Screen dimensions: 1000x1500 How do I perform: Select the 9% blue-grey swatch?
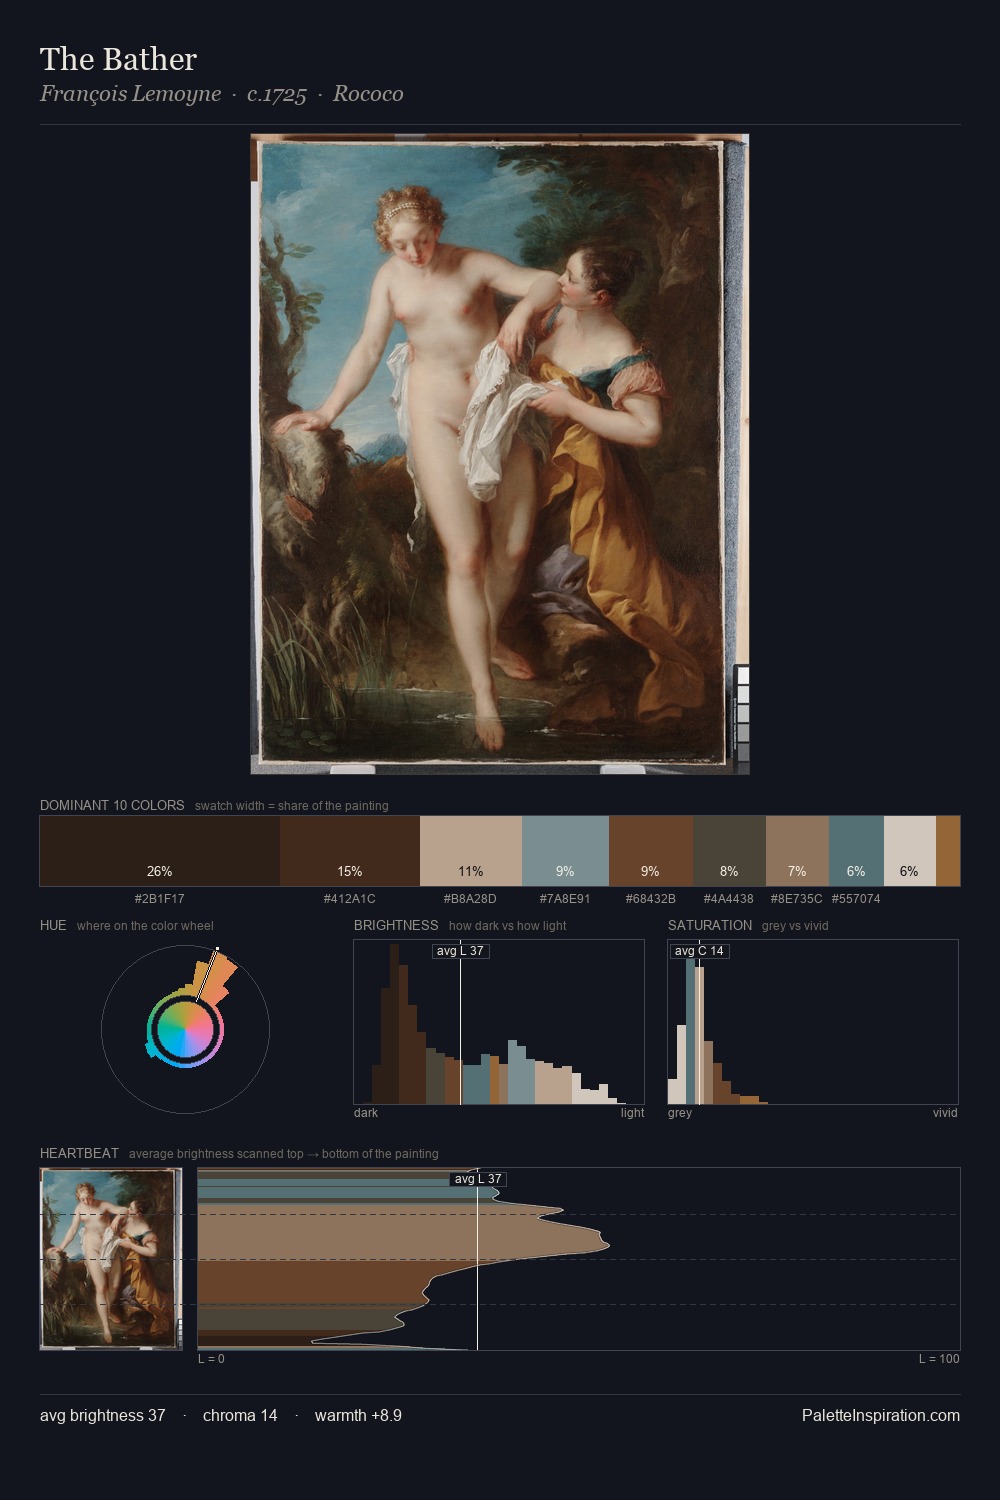click(566, 851)
